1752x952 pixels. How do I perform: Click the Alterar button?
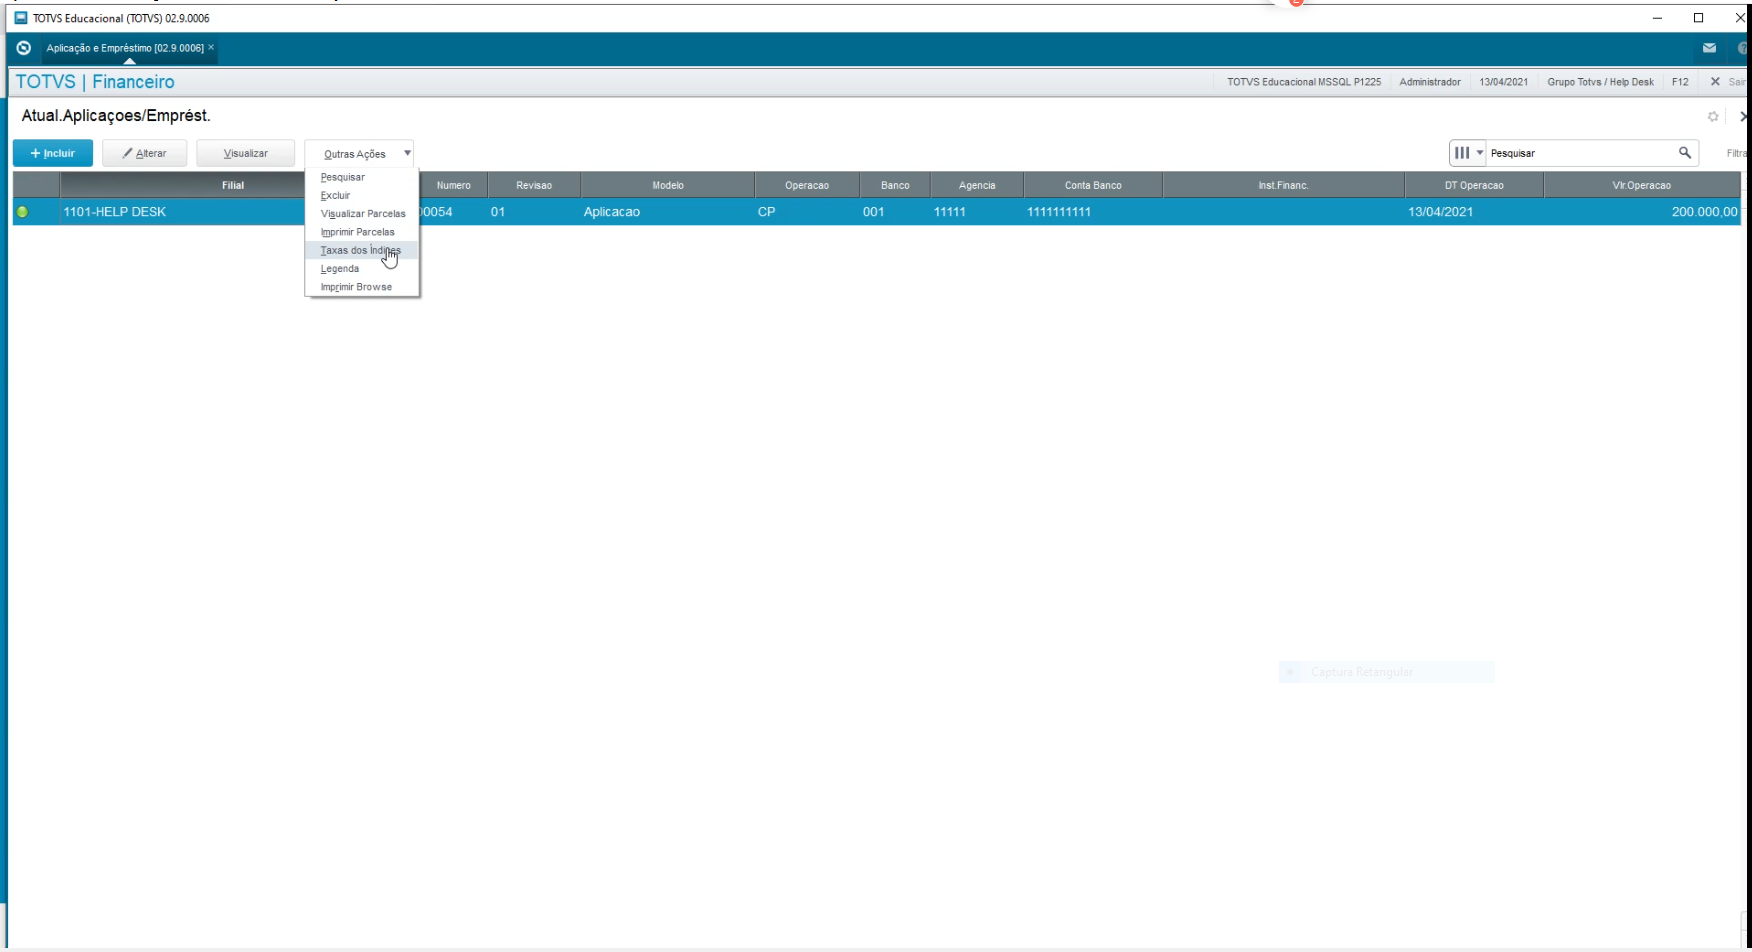click(x=144, y=153)
